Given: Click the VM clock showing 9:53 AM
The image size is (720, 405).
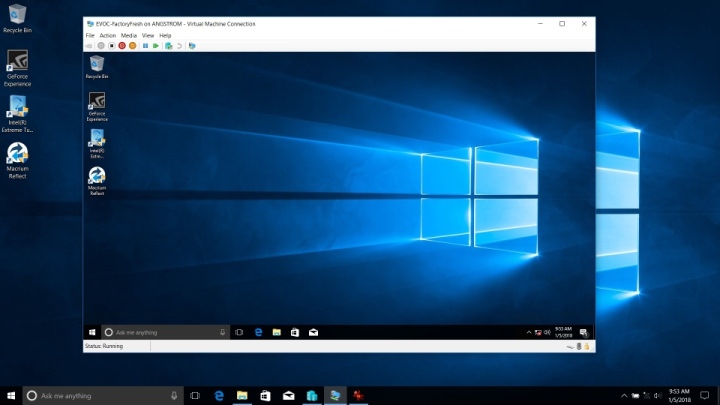Looking at the screenshot, I should tap(563, 332).
